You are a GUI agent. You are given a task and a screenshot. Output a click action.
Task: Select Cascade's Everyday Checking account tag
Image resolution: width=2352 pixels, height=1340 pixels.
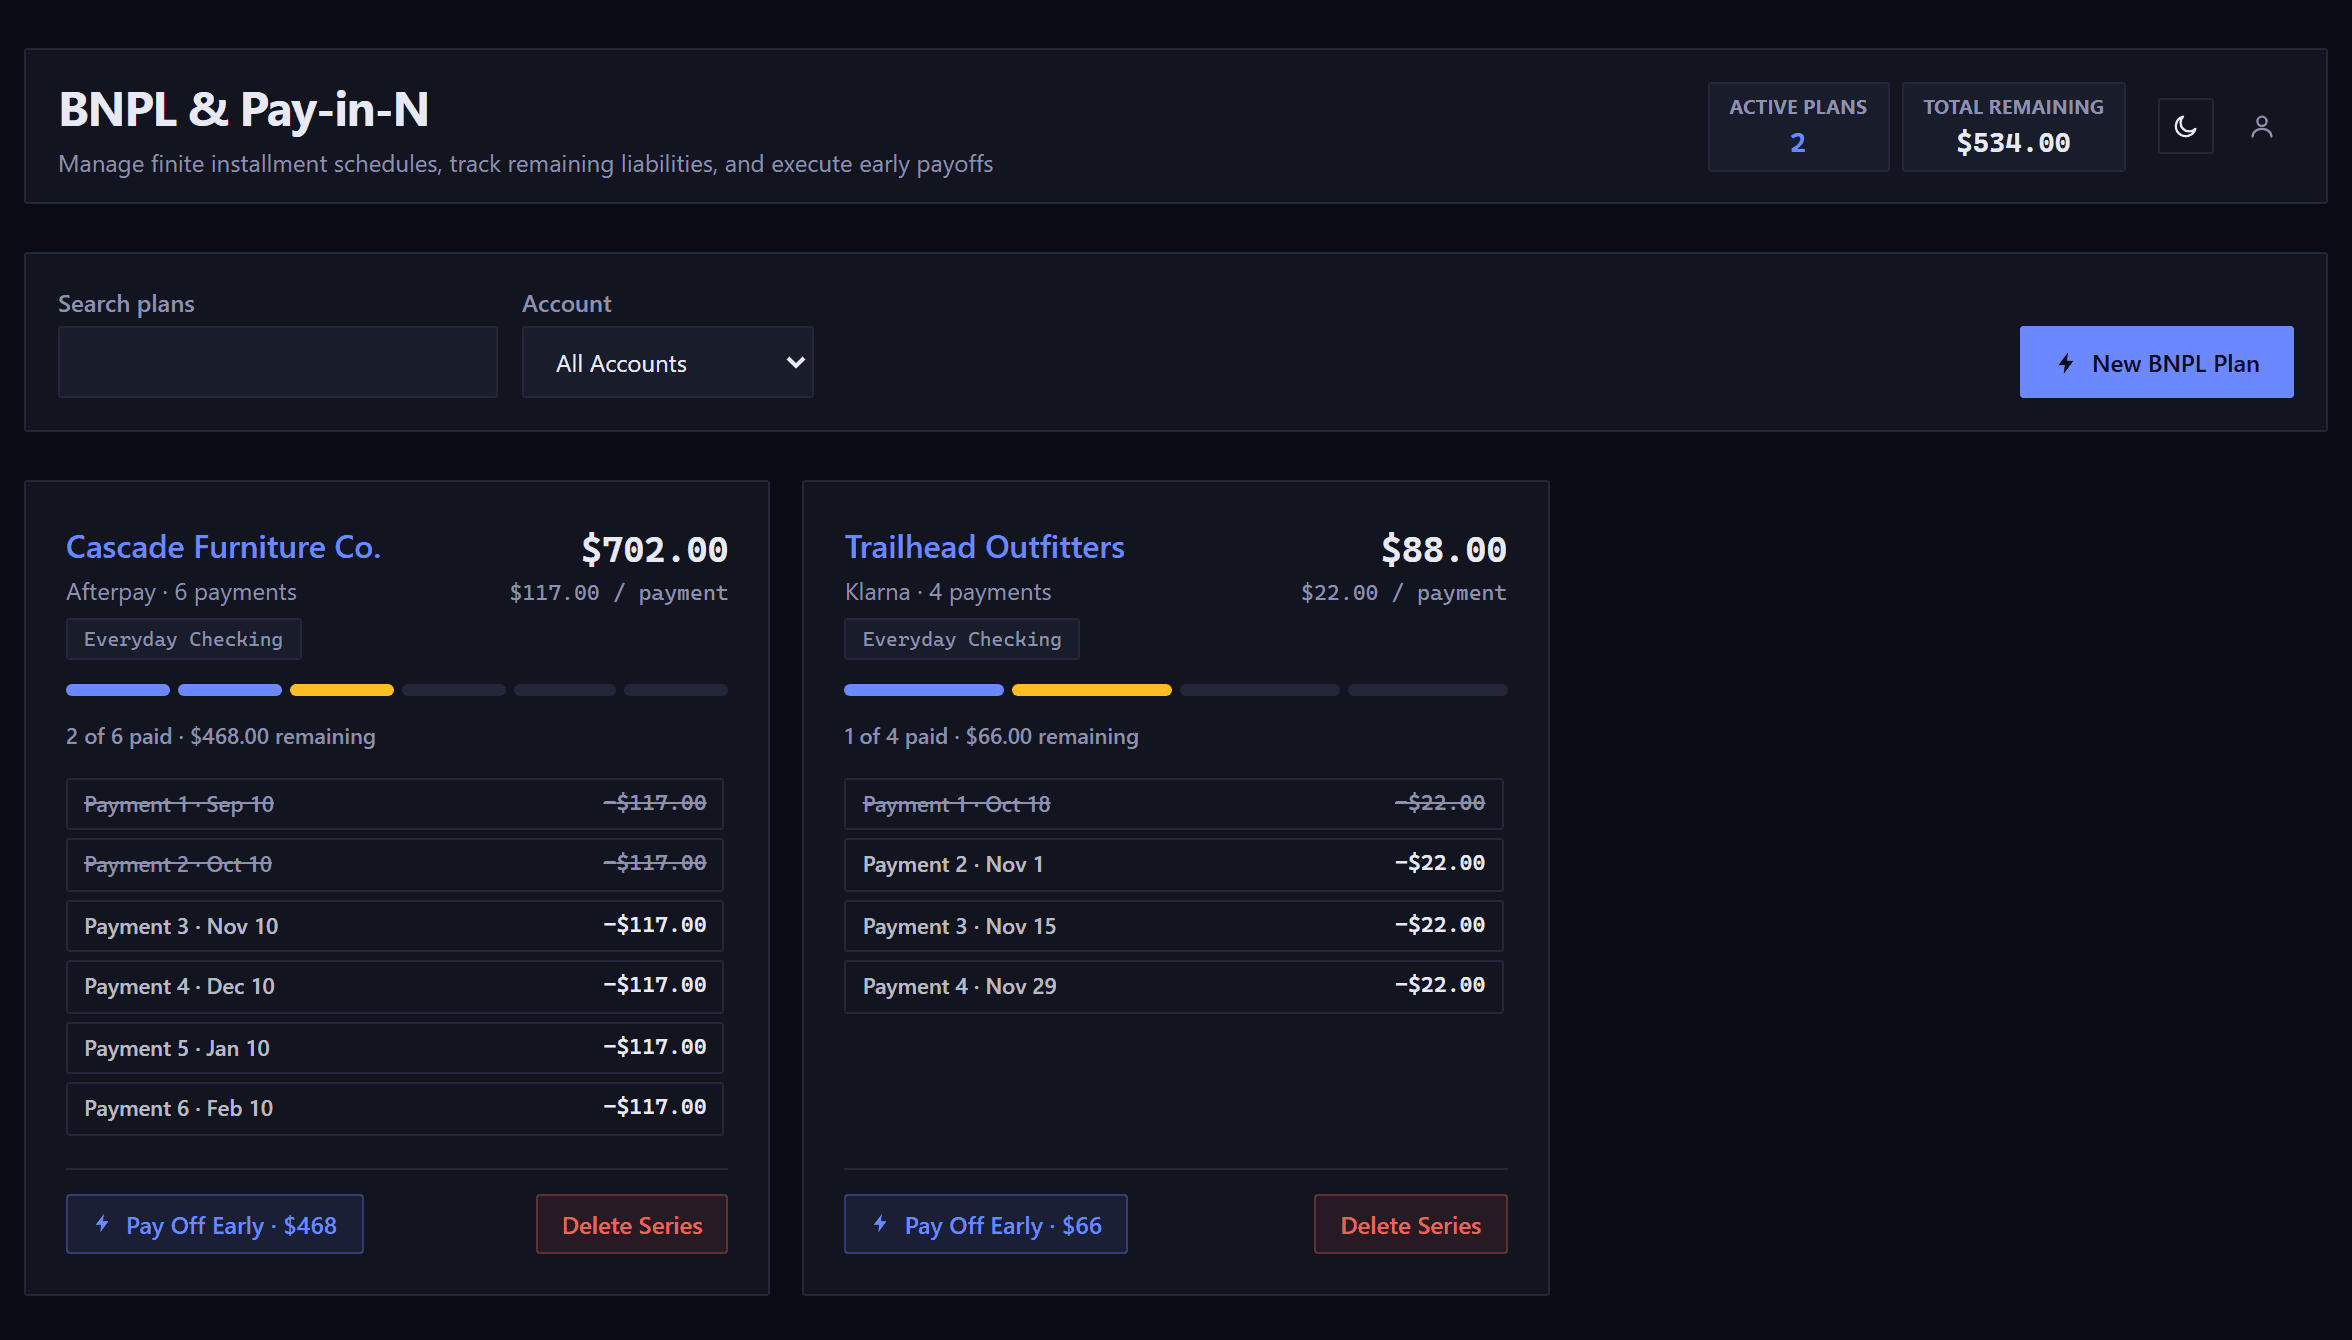[x=183, y=639]
